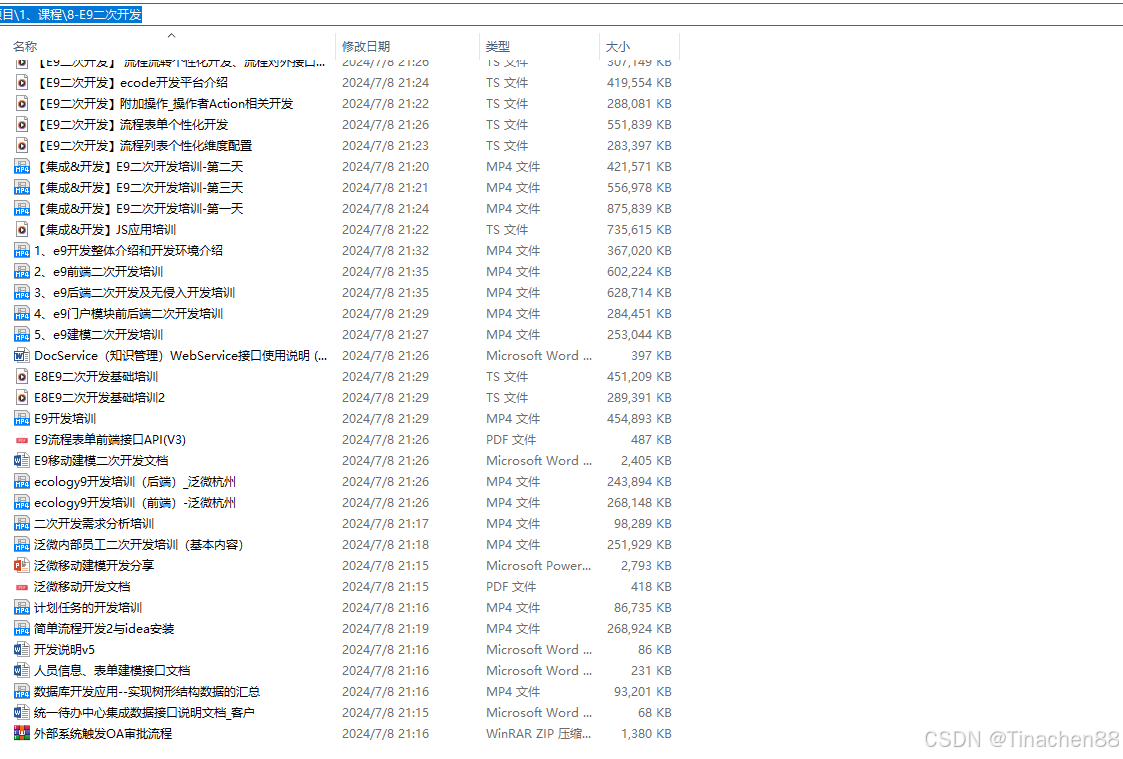Click the Word icon for 开发说明v5
This screenshot has width=1123, height=759.
(22, 650)
